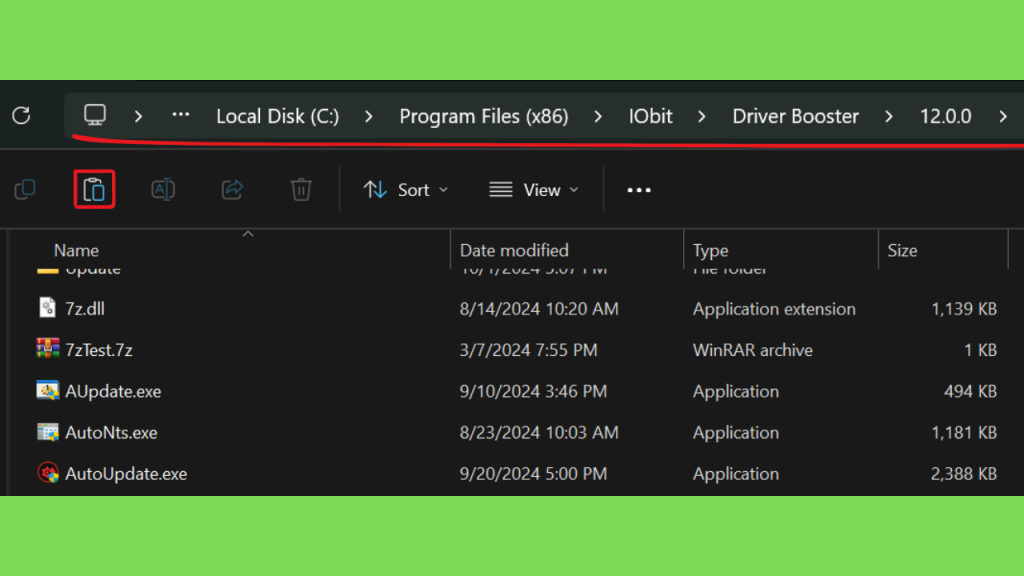1024x576 pixels.
Task: Click the 1 KB size cell
Action: (981, 350)
